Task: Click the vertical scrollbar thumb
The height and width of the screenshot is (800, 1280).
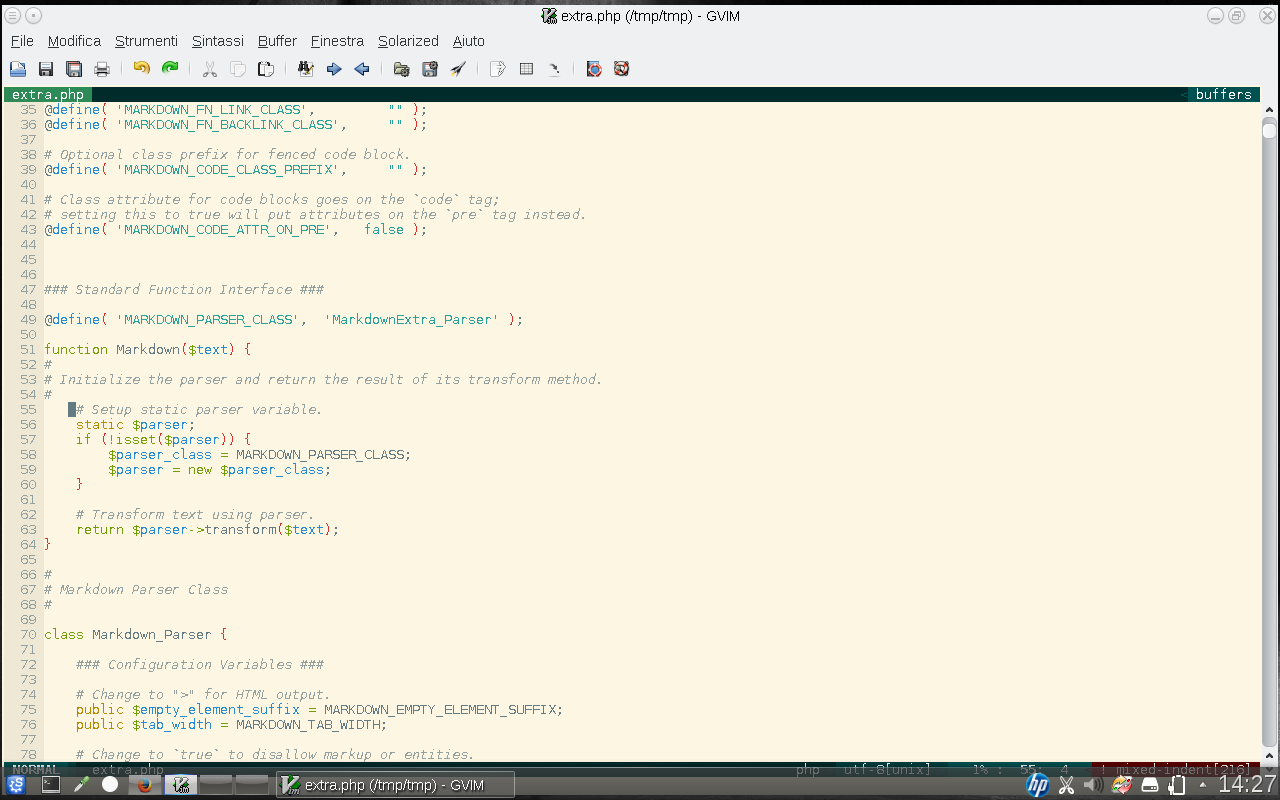Action: point(1269,130)
